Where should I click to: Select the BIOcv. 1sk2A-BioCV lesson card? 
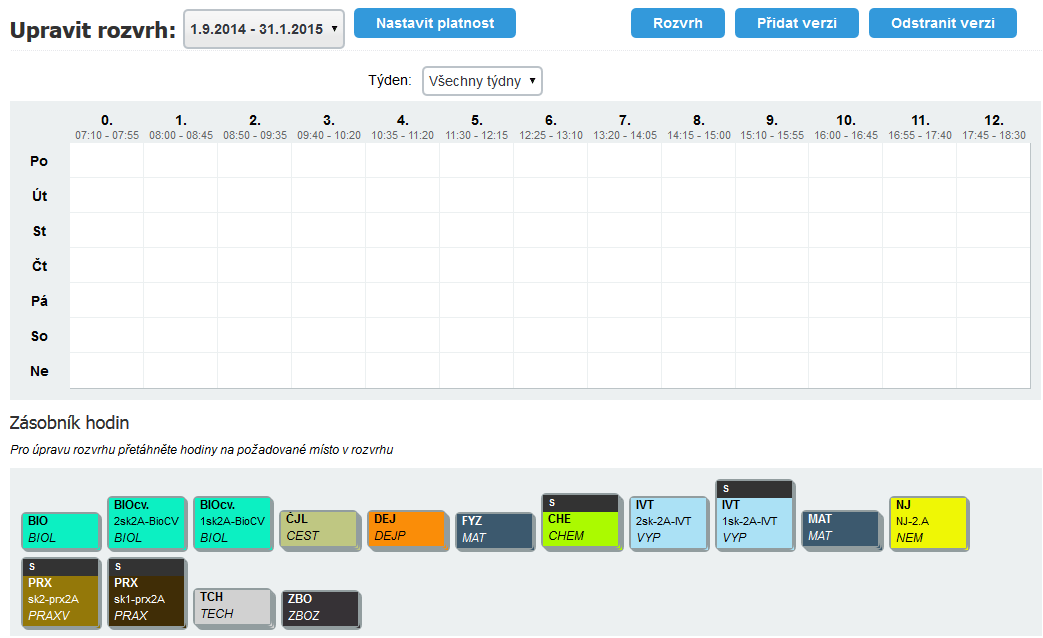pos(233,523)
